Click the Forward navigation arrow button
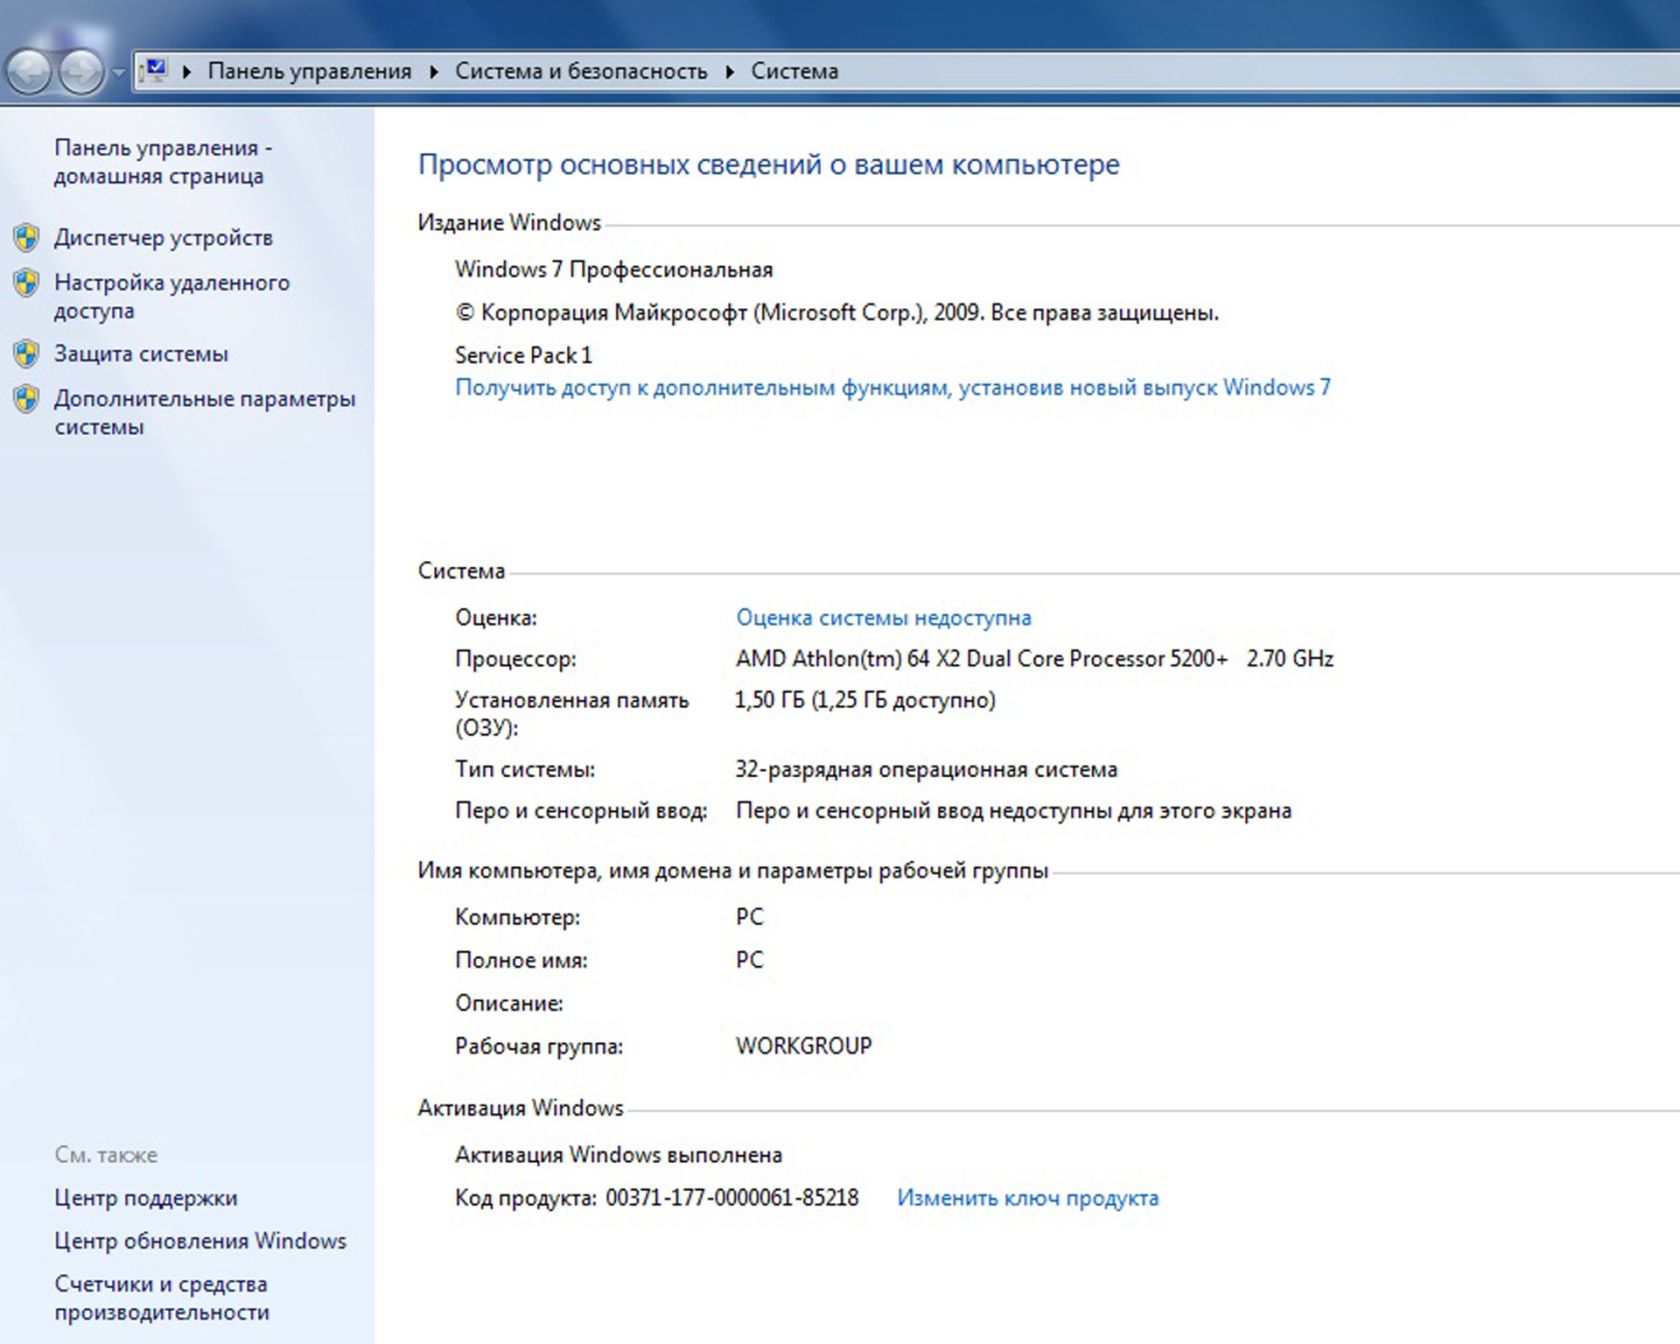Screen dimensions: 1680x1344 (x=81, y=72)
